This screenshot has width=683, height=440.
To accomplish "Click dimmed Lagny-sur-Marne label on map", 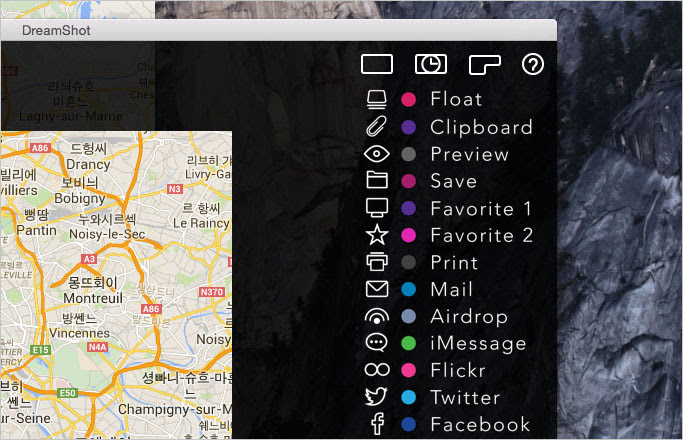I will pyautogui.click(x=71, y=116).
